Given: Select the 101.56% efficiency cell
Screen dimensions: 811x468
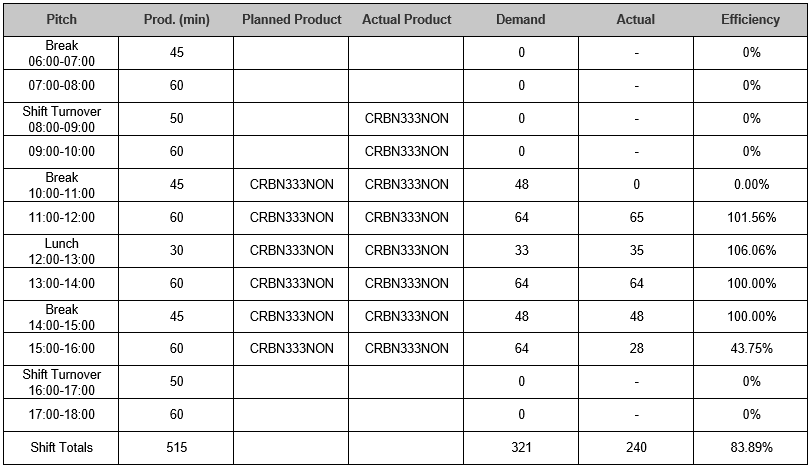Looking at the screenshot, I should point(750,218).
